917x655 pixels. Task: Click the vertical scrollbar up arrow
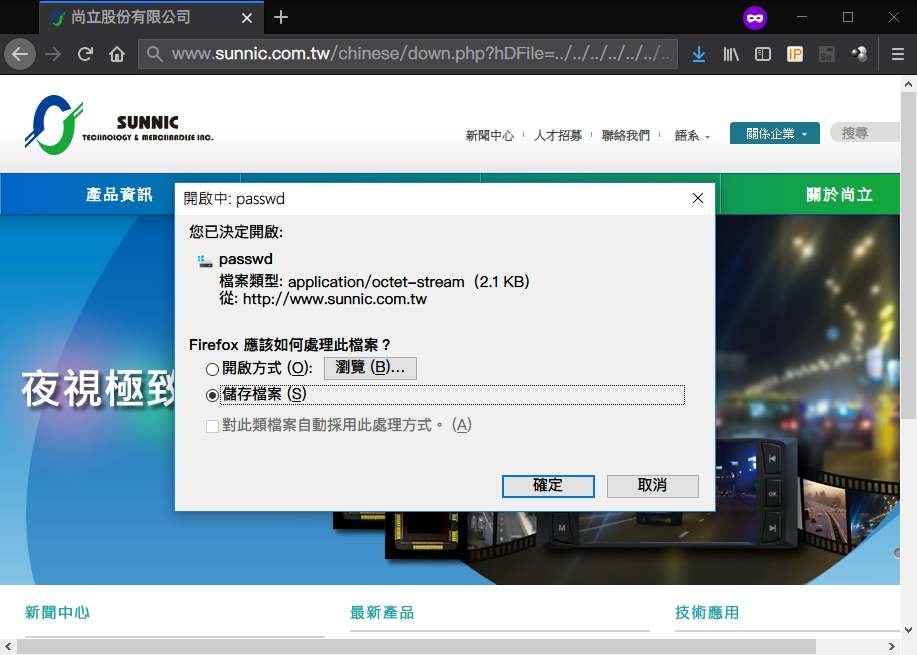click(x=908, y=84)
